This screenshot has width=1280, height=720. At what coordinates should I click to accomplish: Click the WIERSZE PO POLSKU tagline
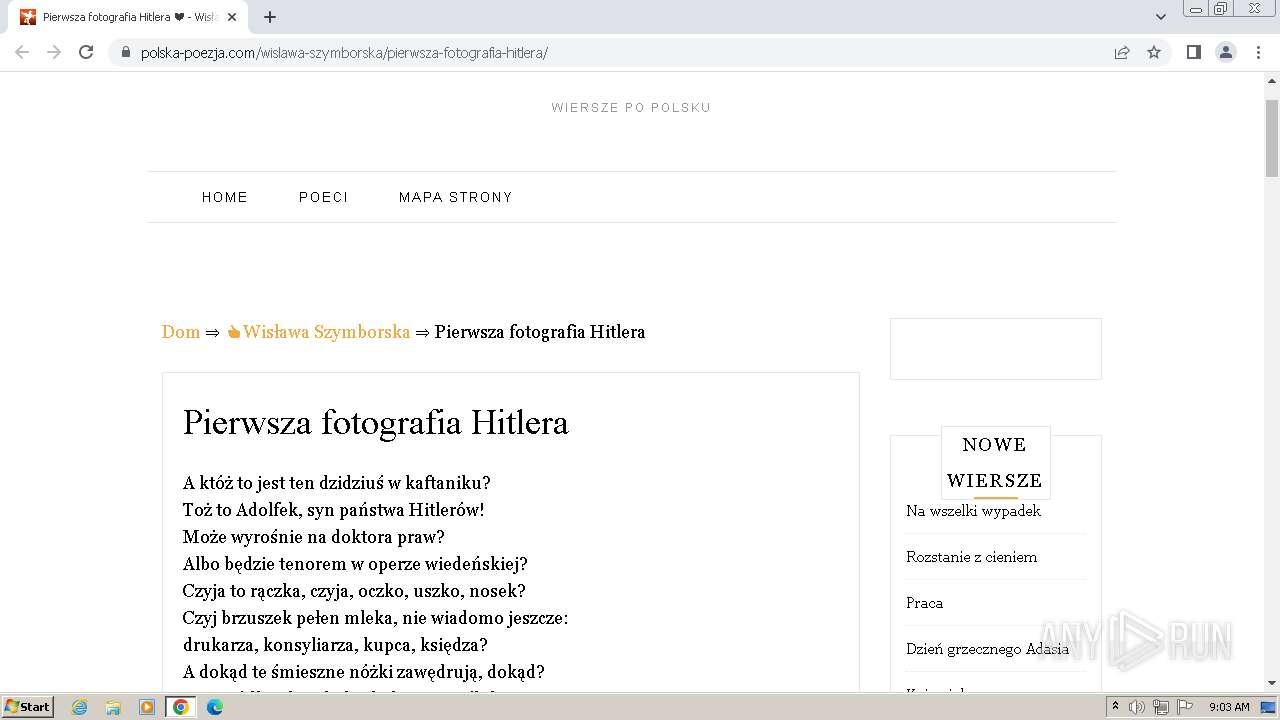[631, 108]
